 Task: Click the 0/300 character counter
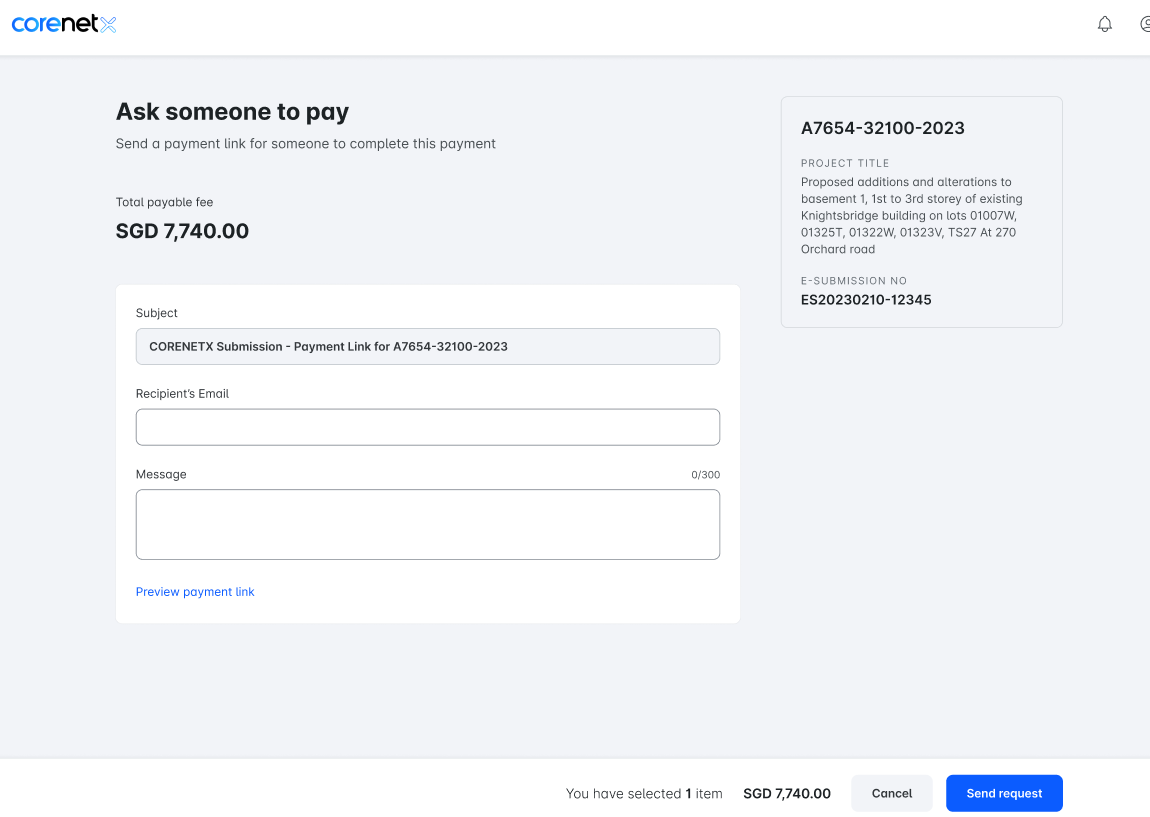click(706, 474)
